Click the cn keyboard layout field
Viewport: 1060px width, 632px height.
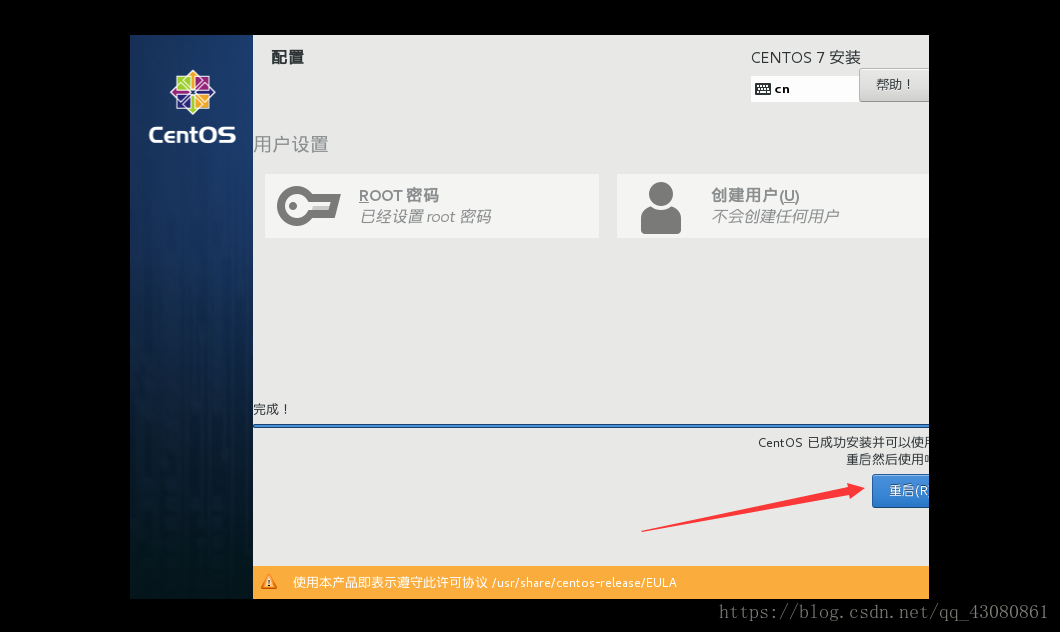pyautogui.click(x=804, y=89)
